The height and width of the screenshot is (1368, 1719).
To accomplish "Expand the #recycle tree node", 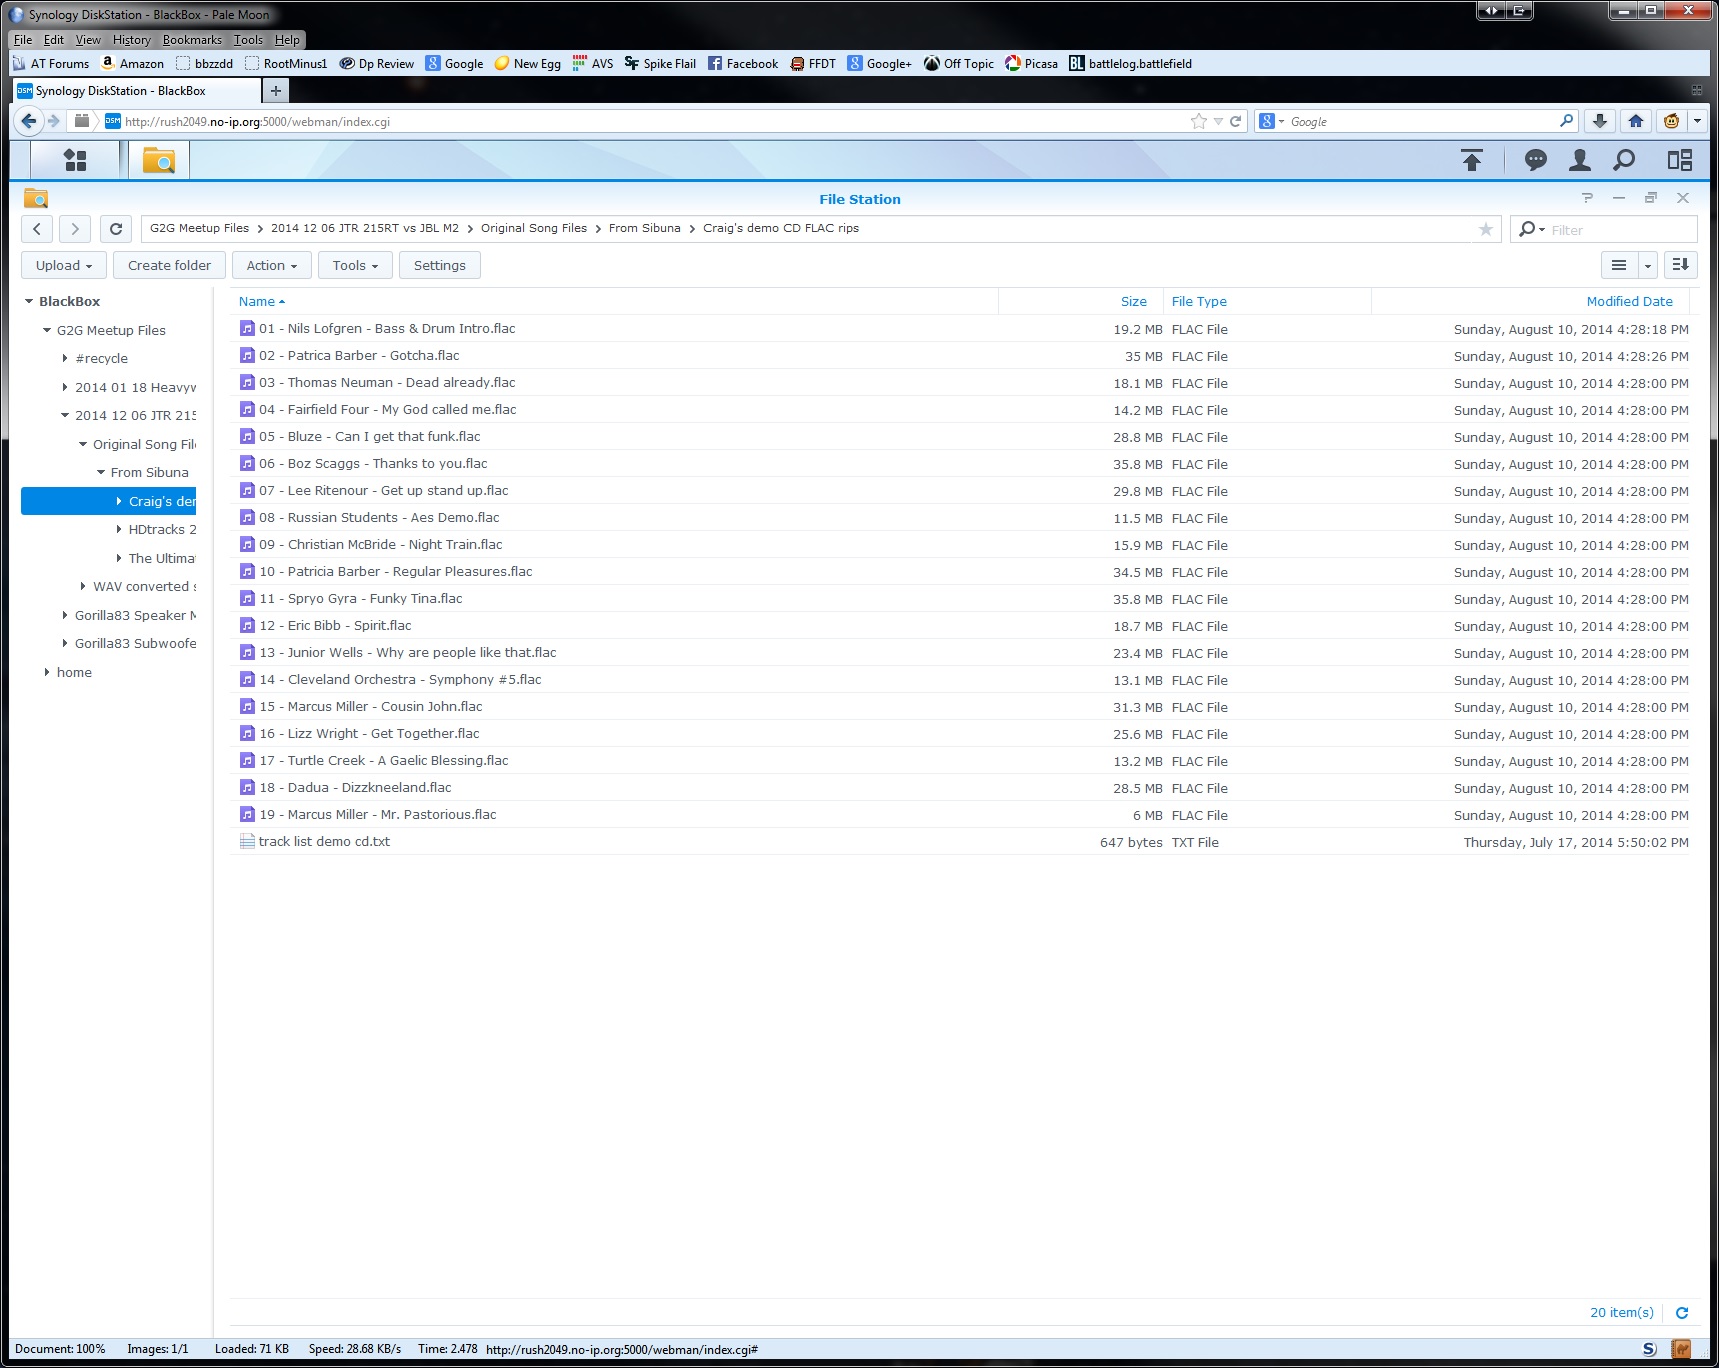I will point(65,358).
